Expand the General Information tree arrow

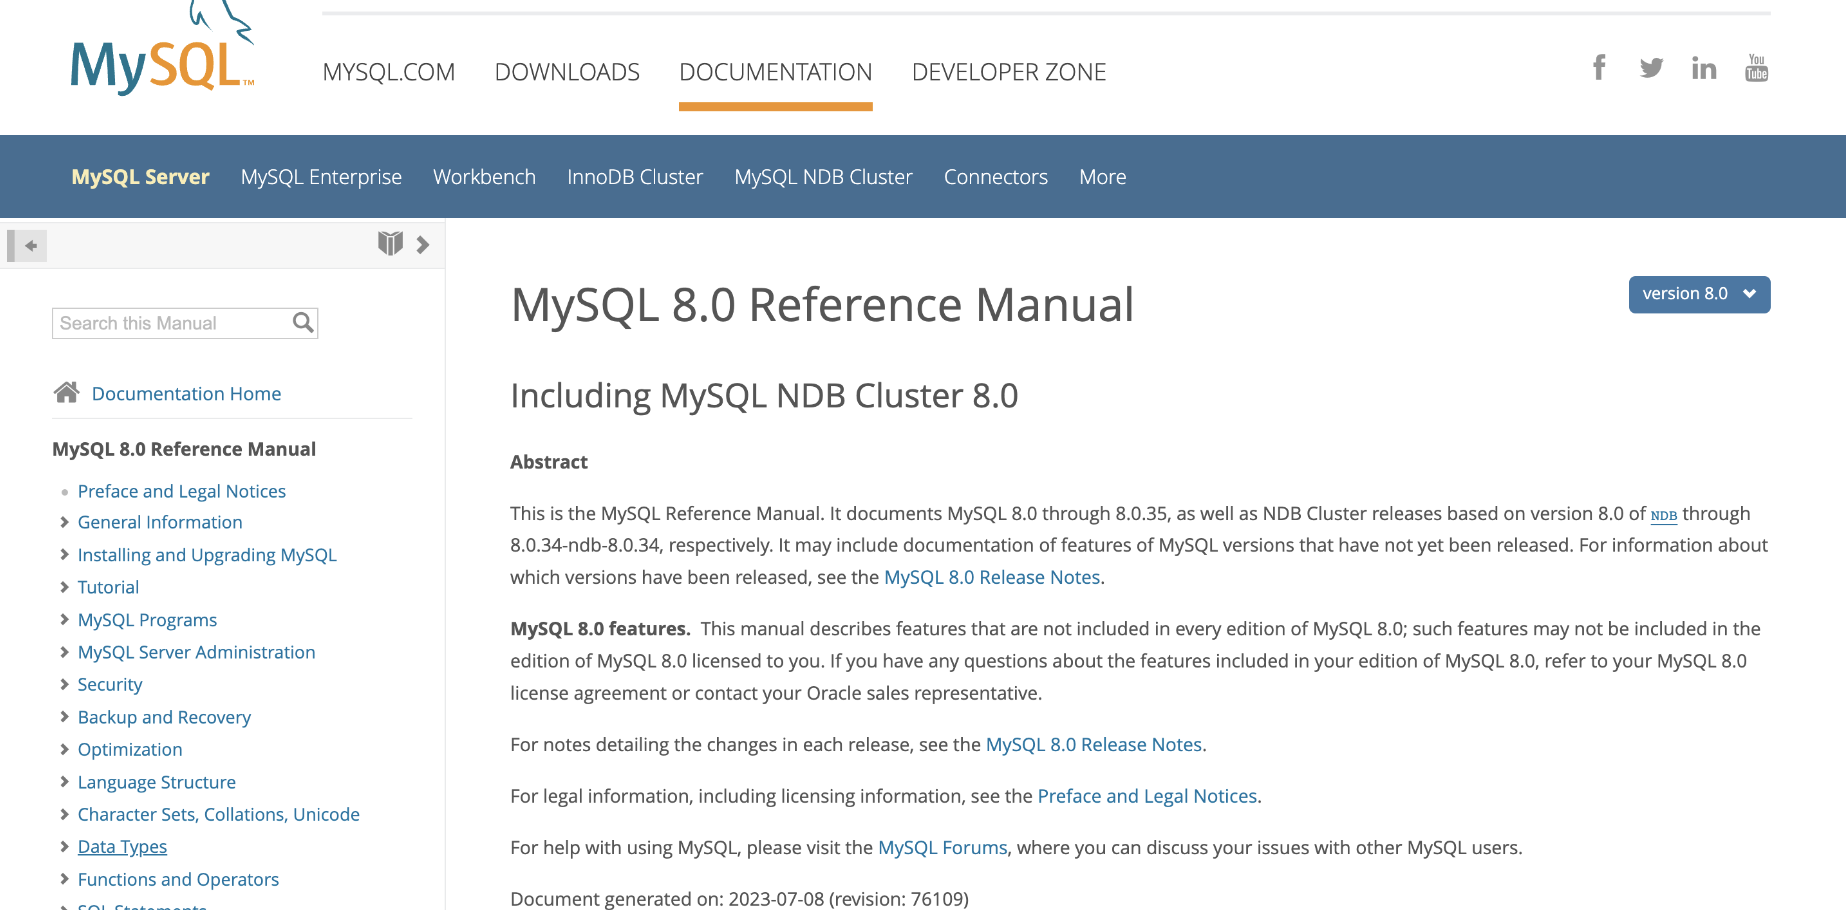coord(64,522)
